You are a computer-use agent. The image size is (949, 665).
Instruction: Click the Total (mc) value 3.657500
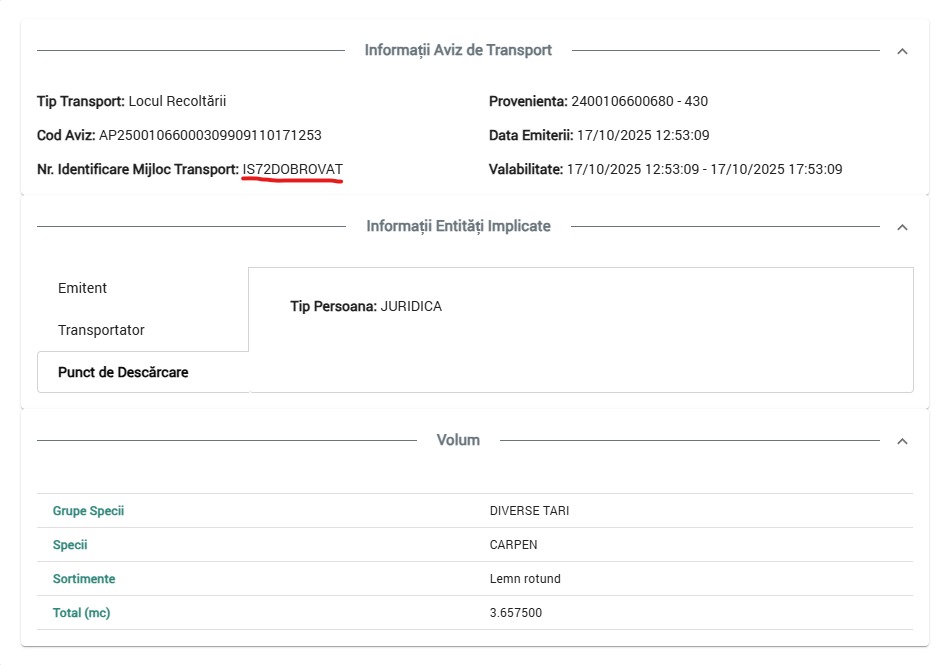(x=516, y=613)
